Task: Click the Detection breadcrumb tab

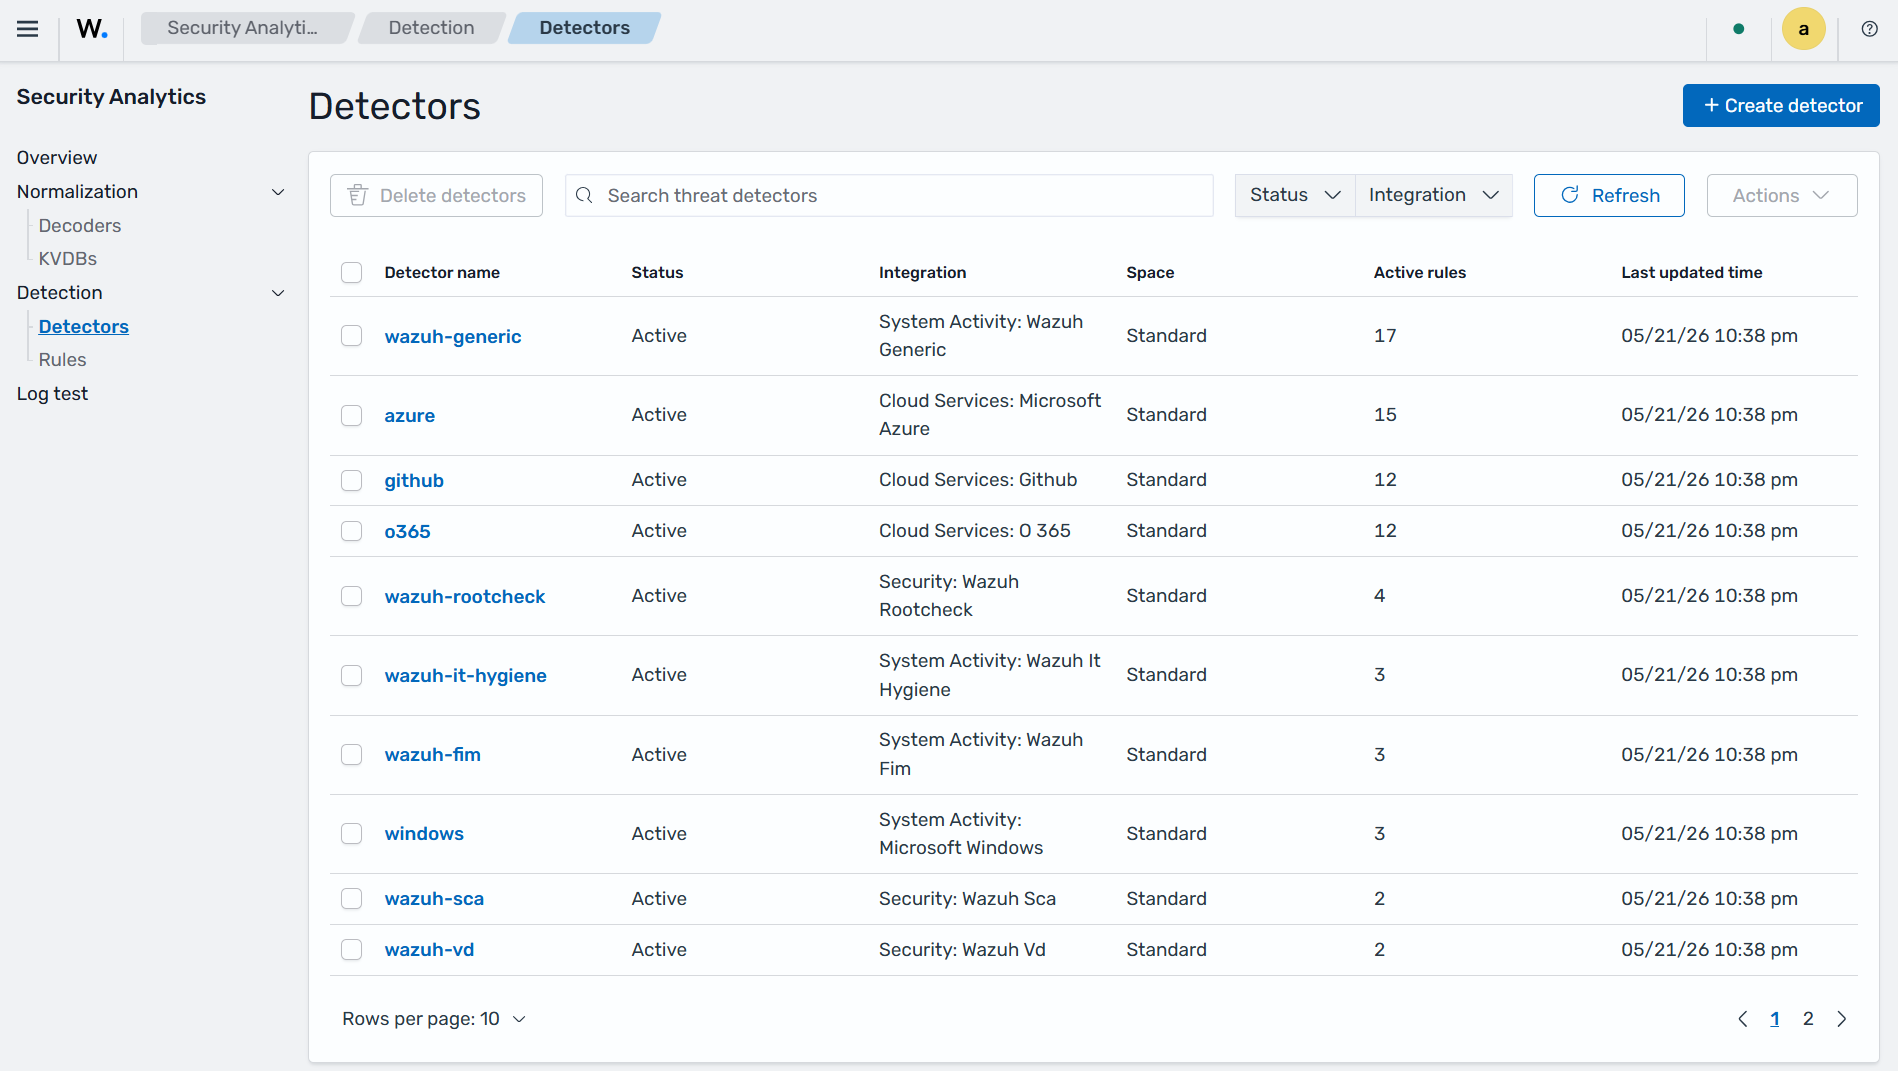Action: (x=431, y=28)
